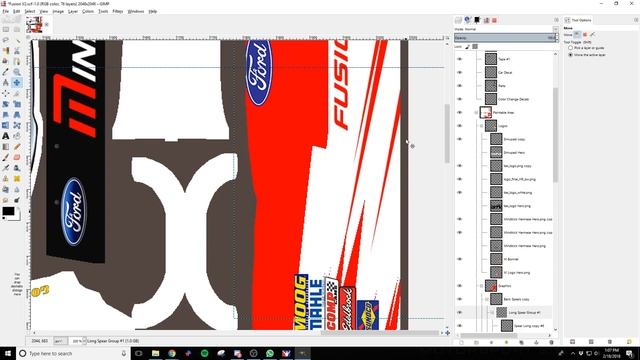
Task: Select the Color Change Decals layer
Action: [513, 99]
